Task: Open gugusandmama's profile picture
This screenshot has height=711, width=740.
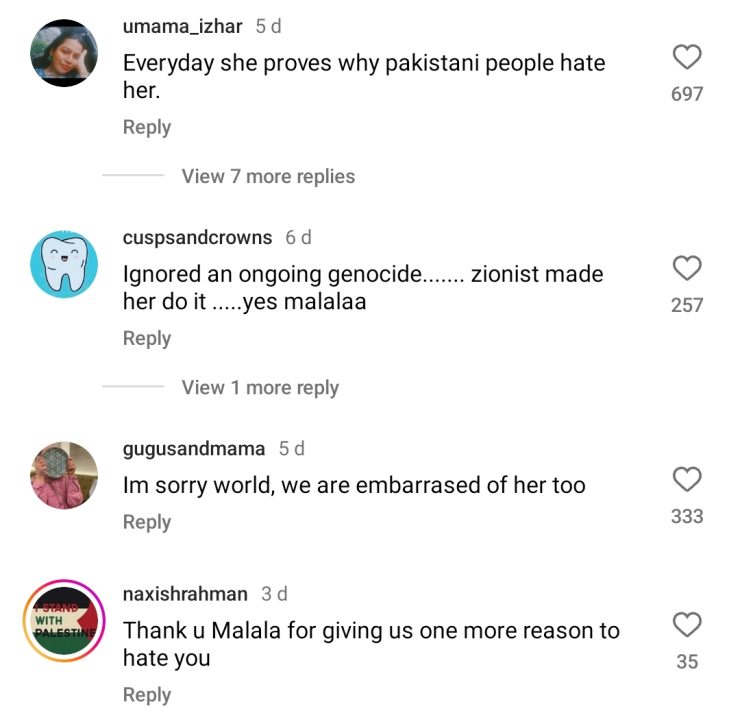Action: coord(64,475)
